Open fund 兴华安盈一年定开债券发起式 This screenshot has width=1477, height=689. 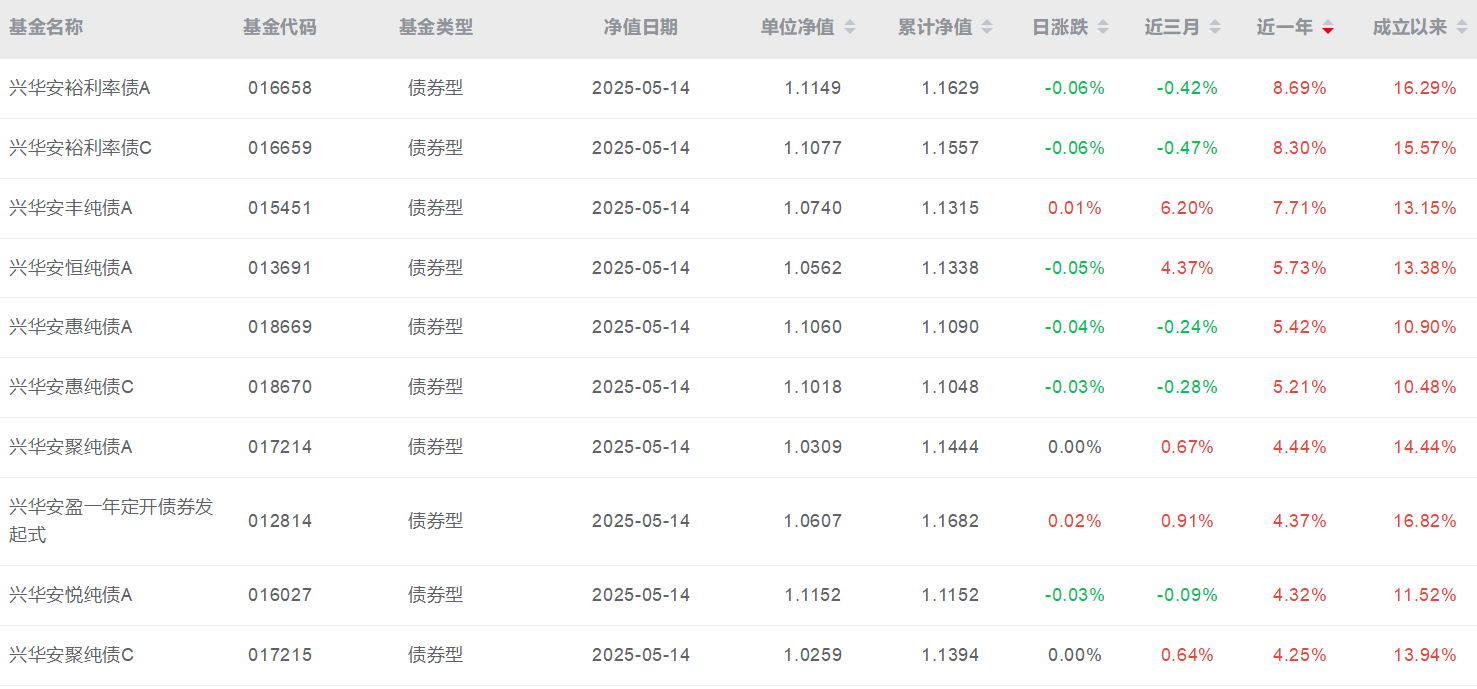[111, 521]
